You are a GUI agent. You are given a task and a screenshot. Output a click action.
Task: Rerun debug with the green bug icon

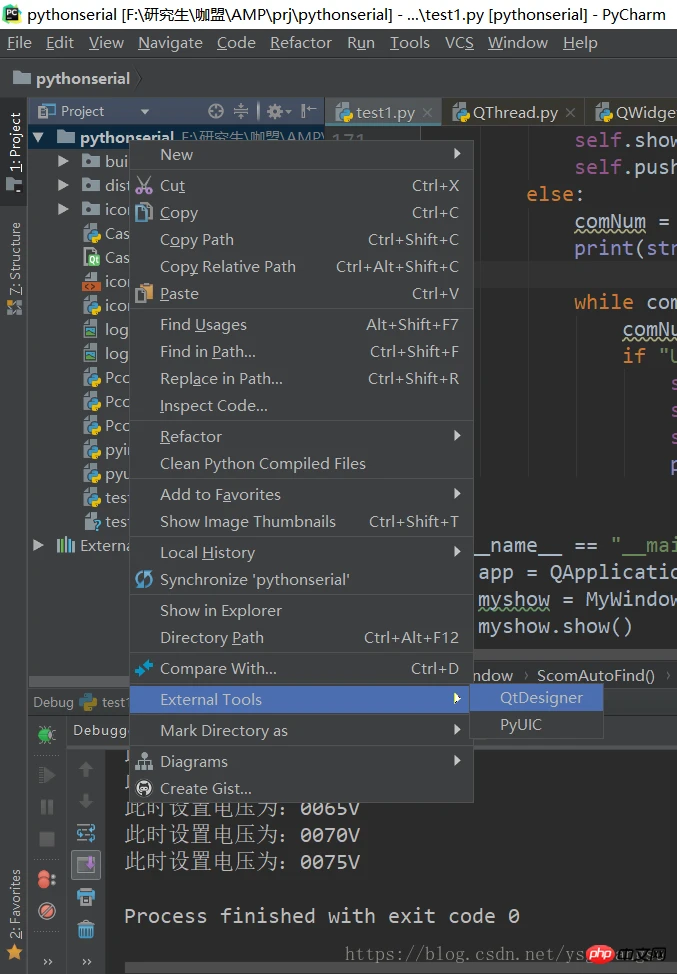tap(47, 734)
